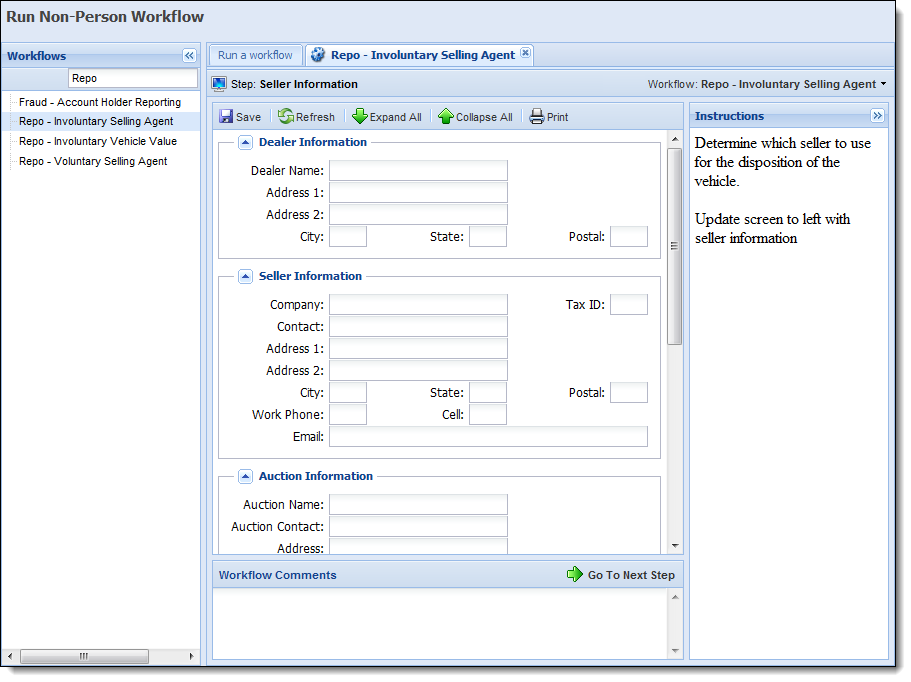Open Fraud - Account Holder Reporting workflow
Screen dimensions: 911x682
tap(100, 102)
